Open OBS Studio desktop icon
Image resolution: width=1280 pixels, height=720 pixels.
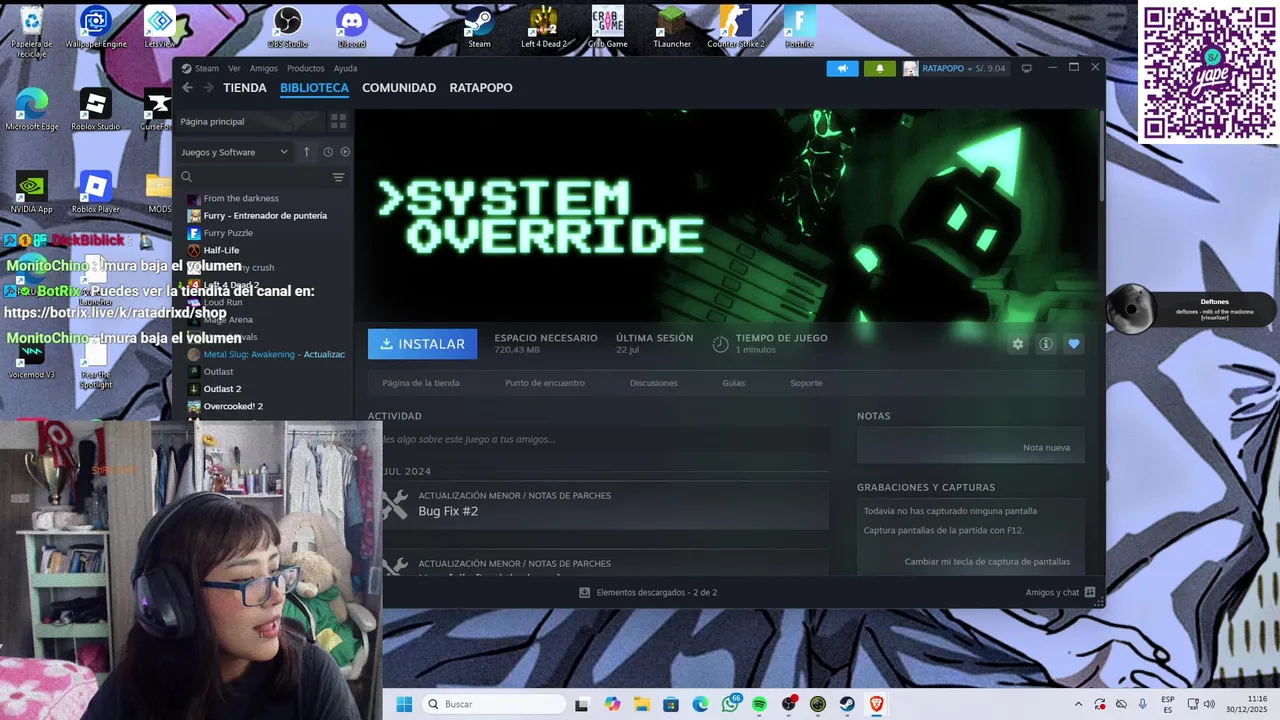(x=288, y=28)
